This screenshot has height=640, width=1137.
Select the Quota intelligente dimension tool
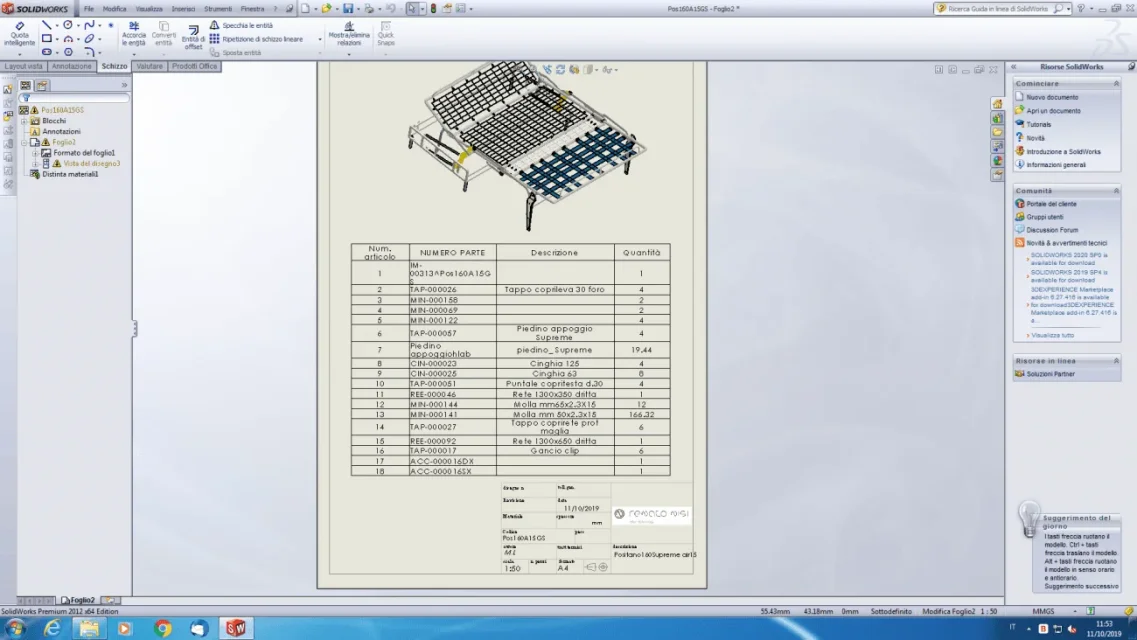[20, 33]
